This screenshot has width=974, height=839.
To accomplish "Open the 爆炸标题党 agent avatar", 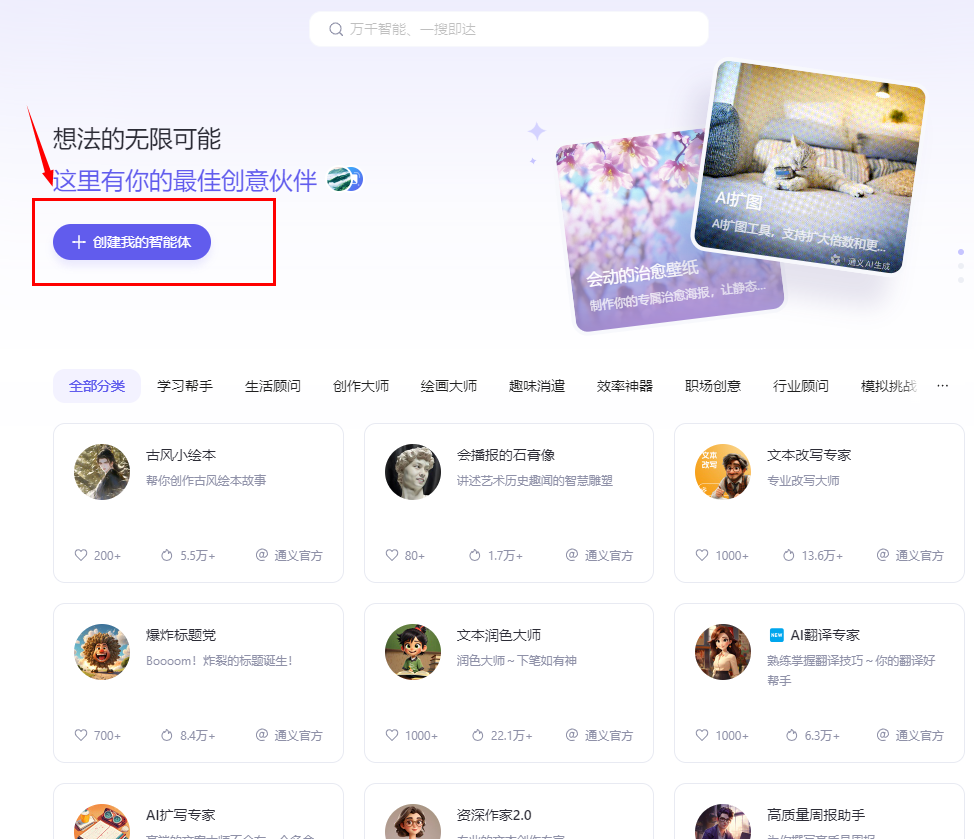I will coord(101,653).
